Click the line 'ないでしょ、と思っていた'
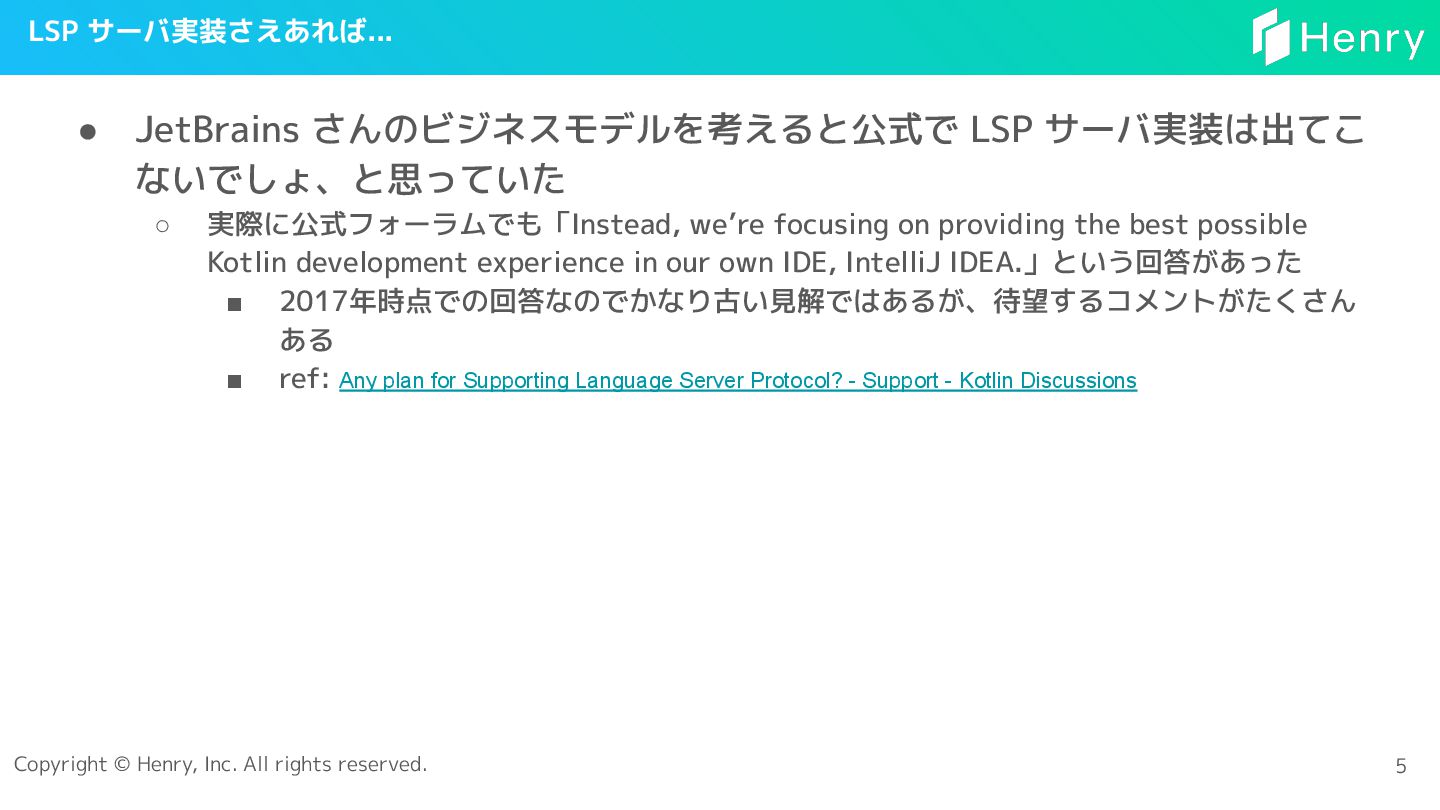 click(x=350, y=179)
